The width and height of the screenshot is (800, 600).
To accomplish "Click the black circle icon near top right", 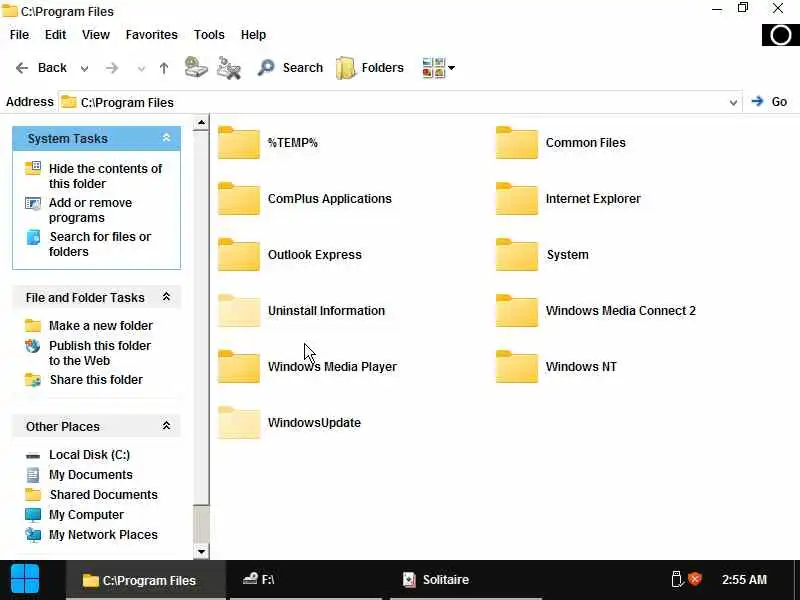I will (x=781, y=35).
